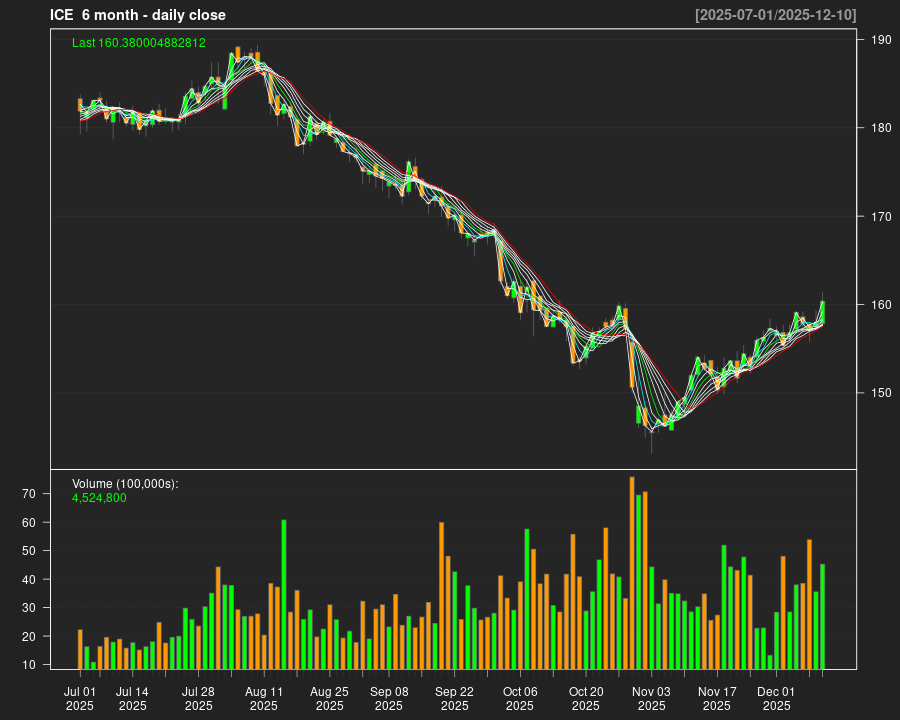Click the 30 volume axis label
900x720 pixels.
[x=27, y=608]
